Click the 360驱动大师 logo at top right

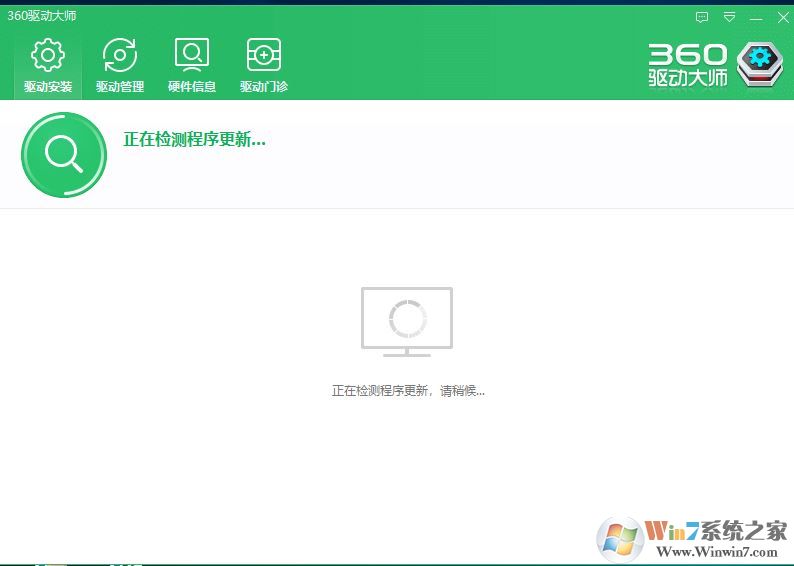tap(716, 65)
